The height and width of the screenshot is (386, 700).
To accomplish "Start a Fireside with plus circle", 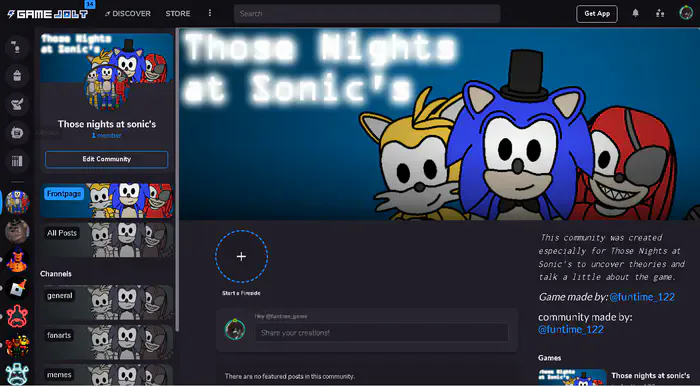I will point(242,257).
